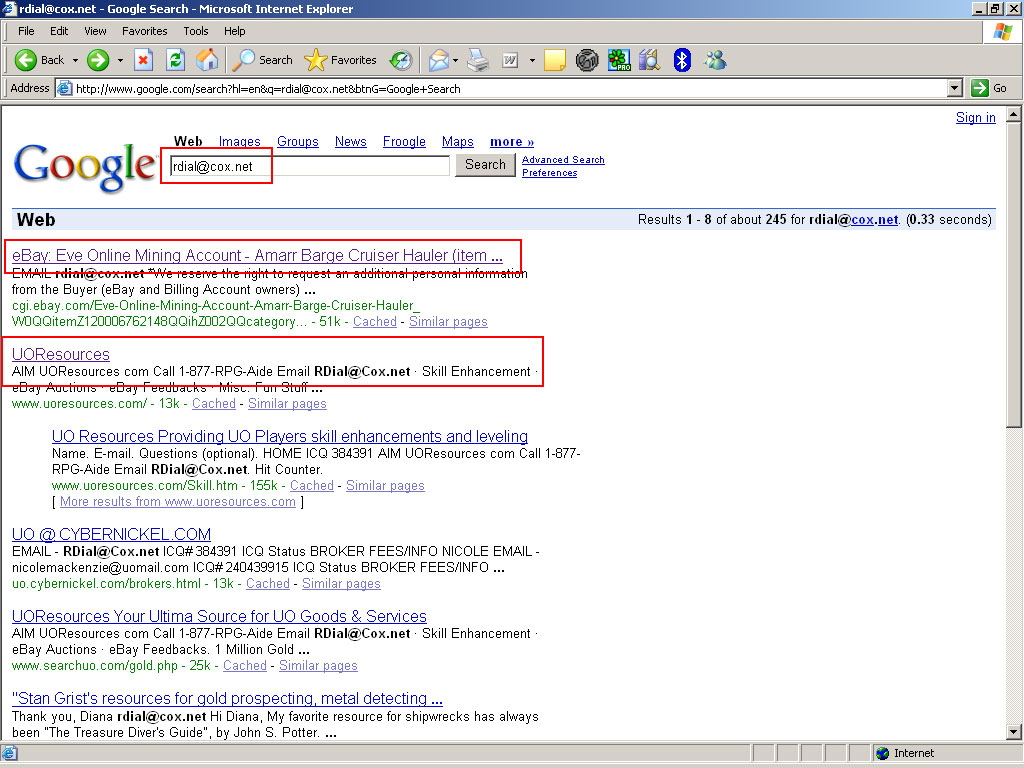Open More results from www.uoresources.com
1024x768 pixels.
point(178,502)
